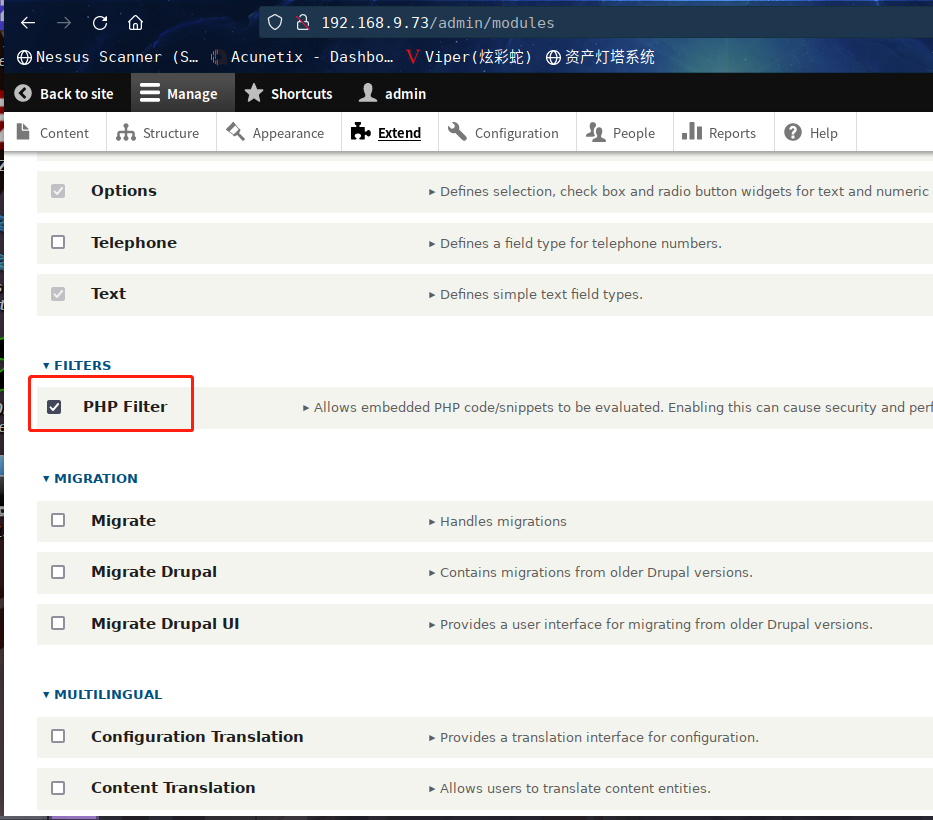Enable the Migrate Drupal UI checkbox

coord(58,623)
